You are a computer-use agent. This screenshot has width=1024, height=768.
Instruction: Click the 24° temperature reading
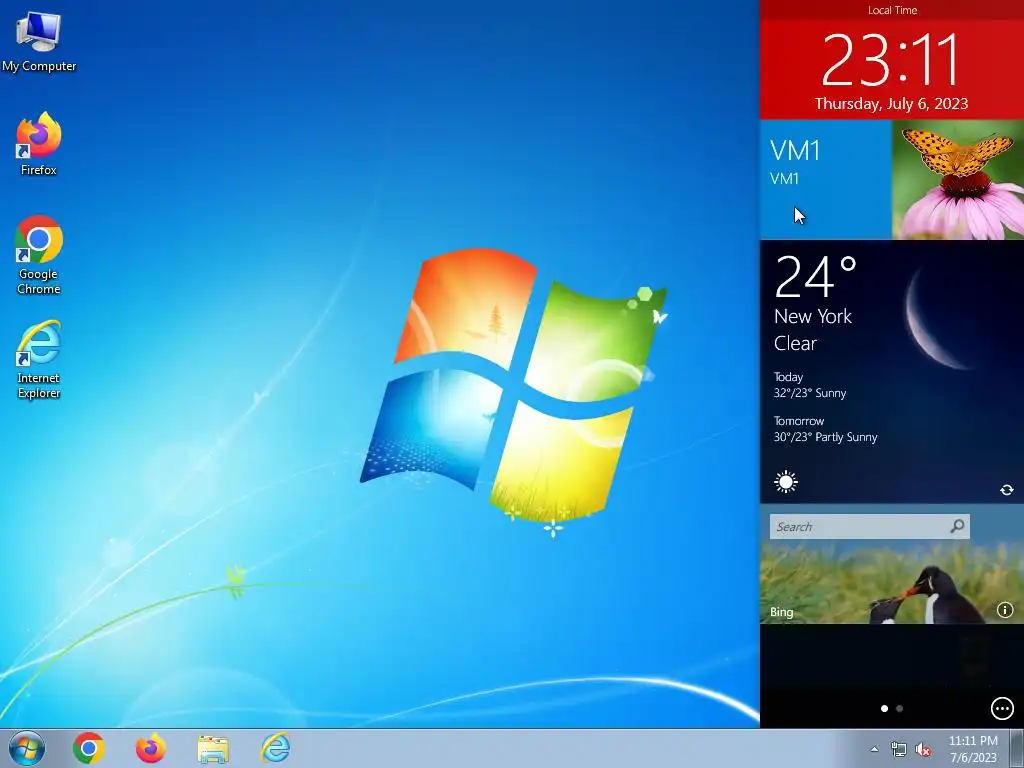(815, 277)
